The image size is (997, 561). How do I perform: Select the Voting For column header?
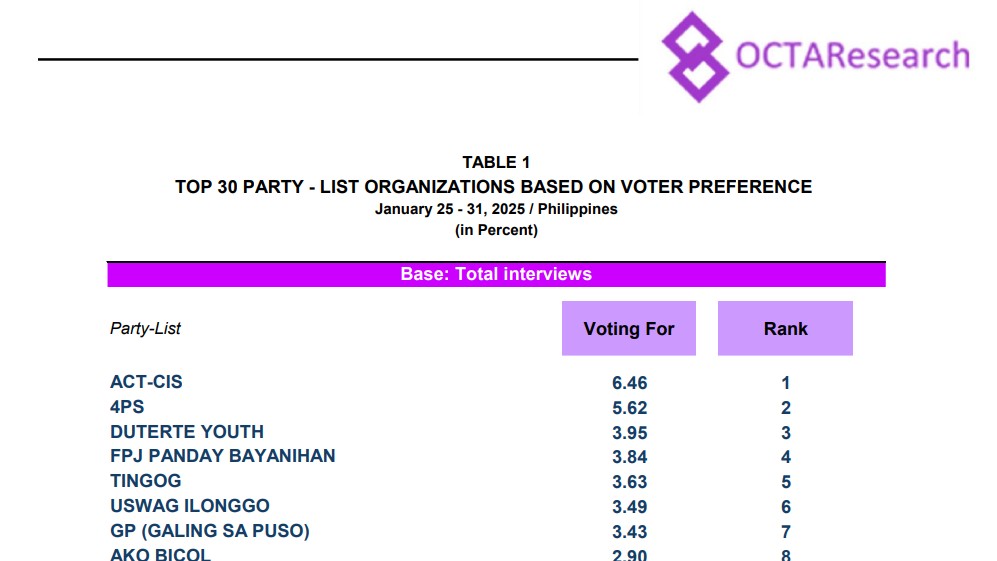click(629, 328)
